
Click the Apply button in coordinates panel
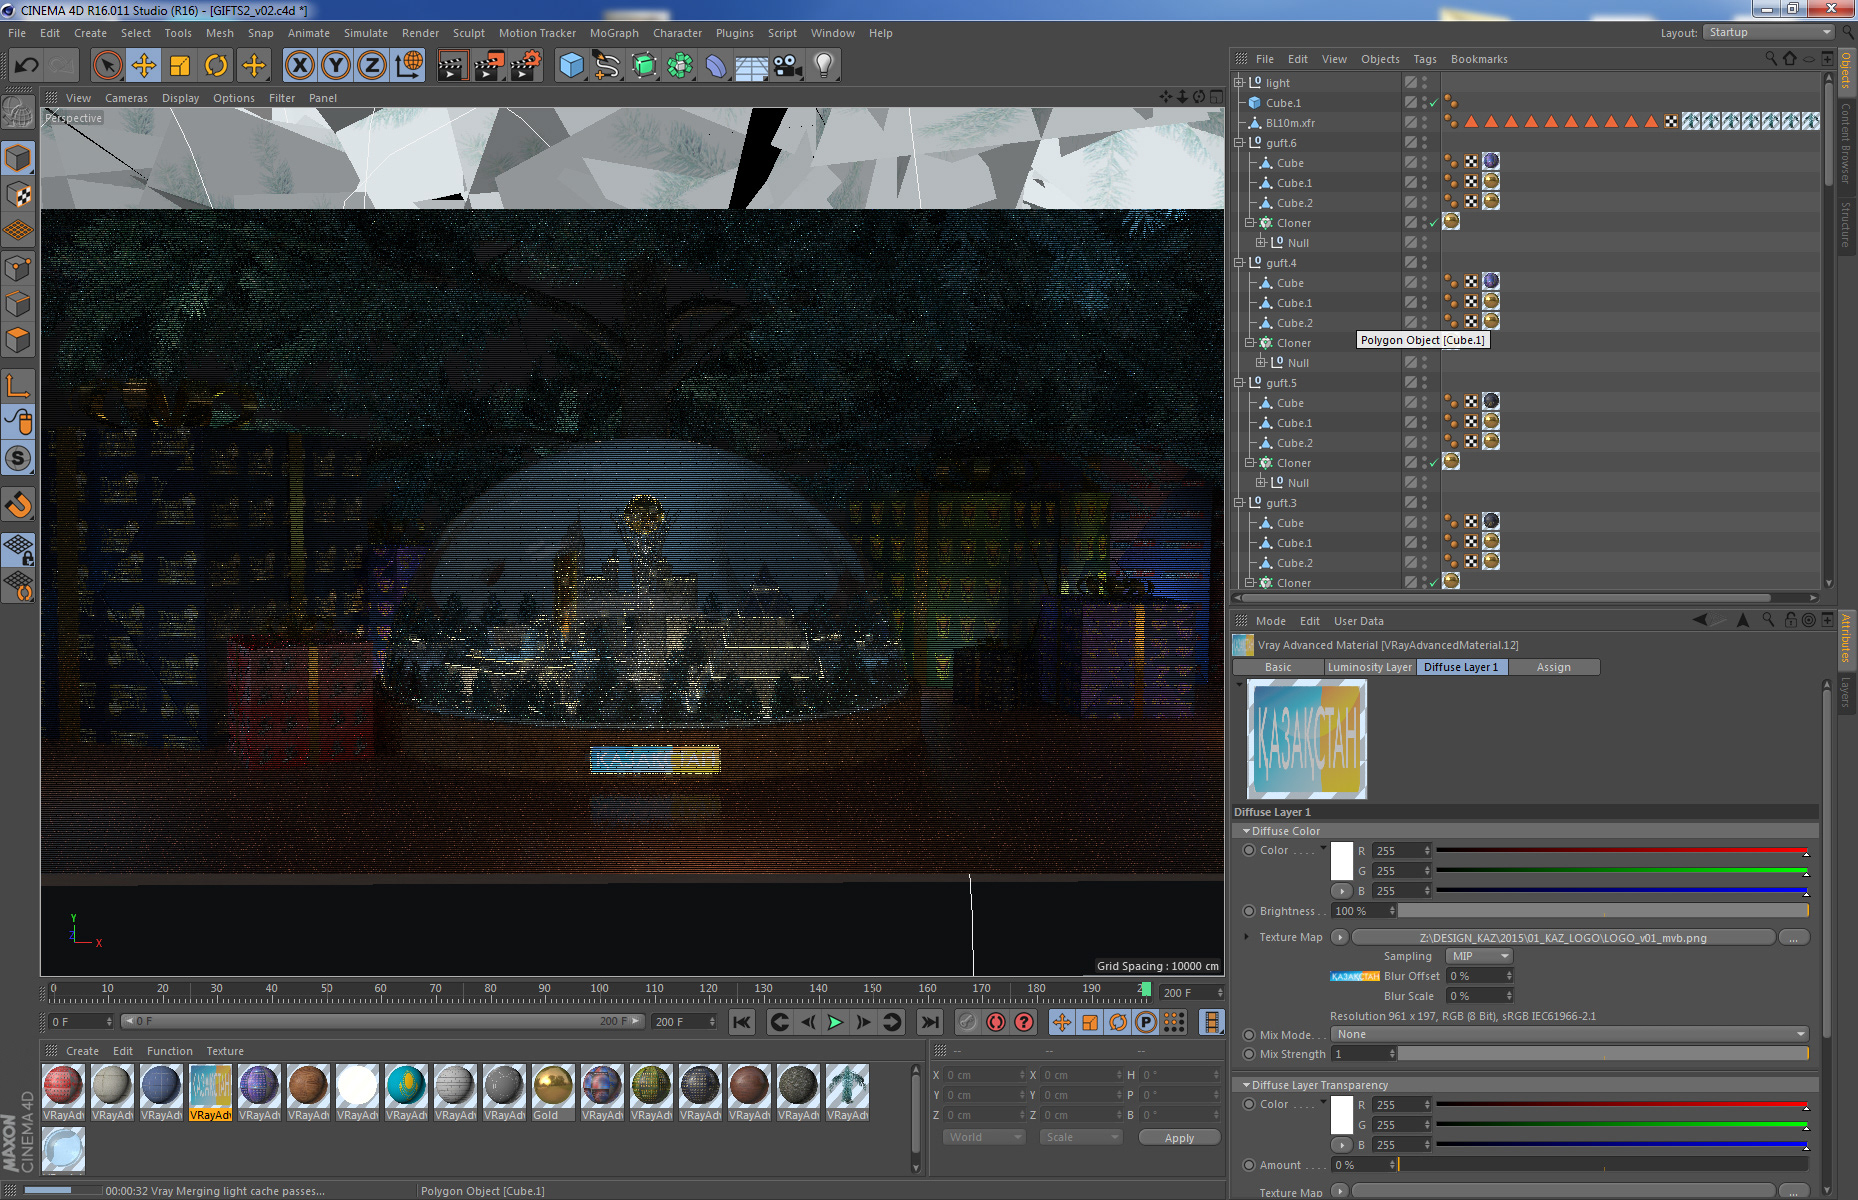1179,1138
